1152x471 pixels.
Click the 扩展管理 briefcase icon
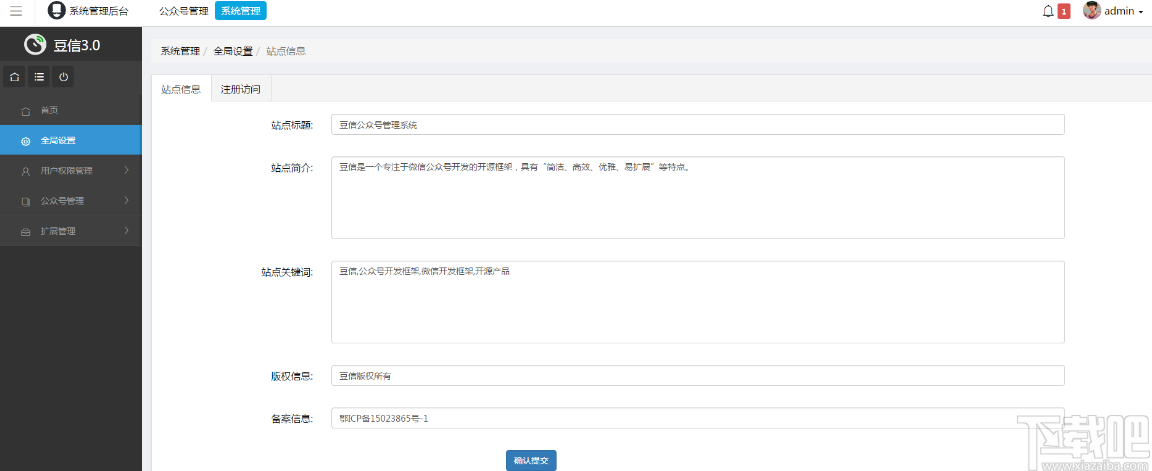pos(26,231)
